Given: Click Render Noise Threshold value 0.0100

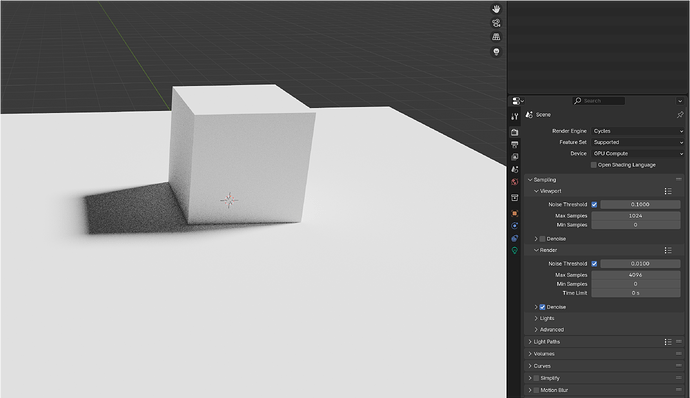Looking at the screenshot, I should tap(640, 263).
